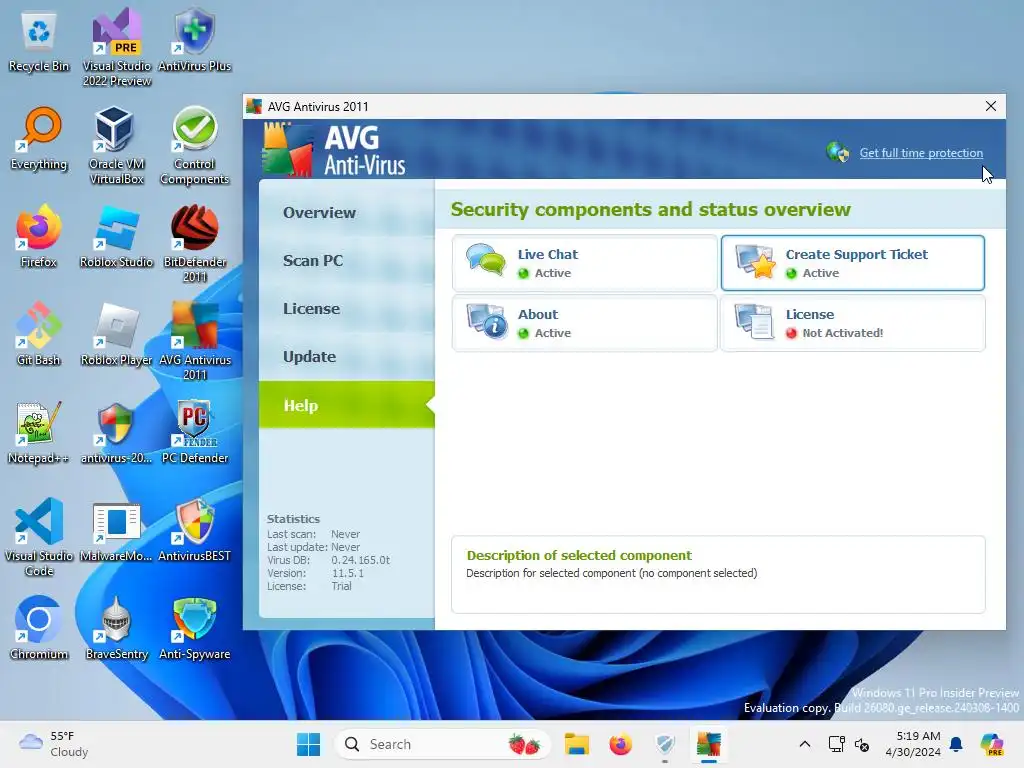Click the AVG Anti-Virus logo in header
Screen dimensions: 1024x768
334,150
